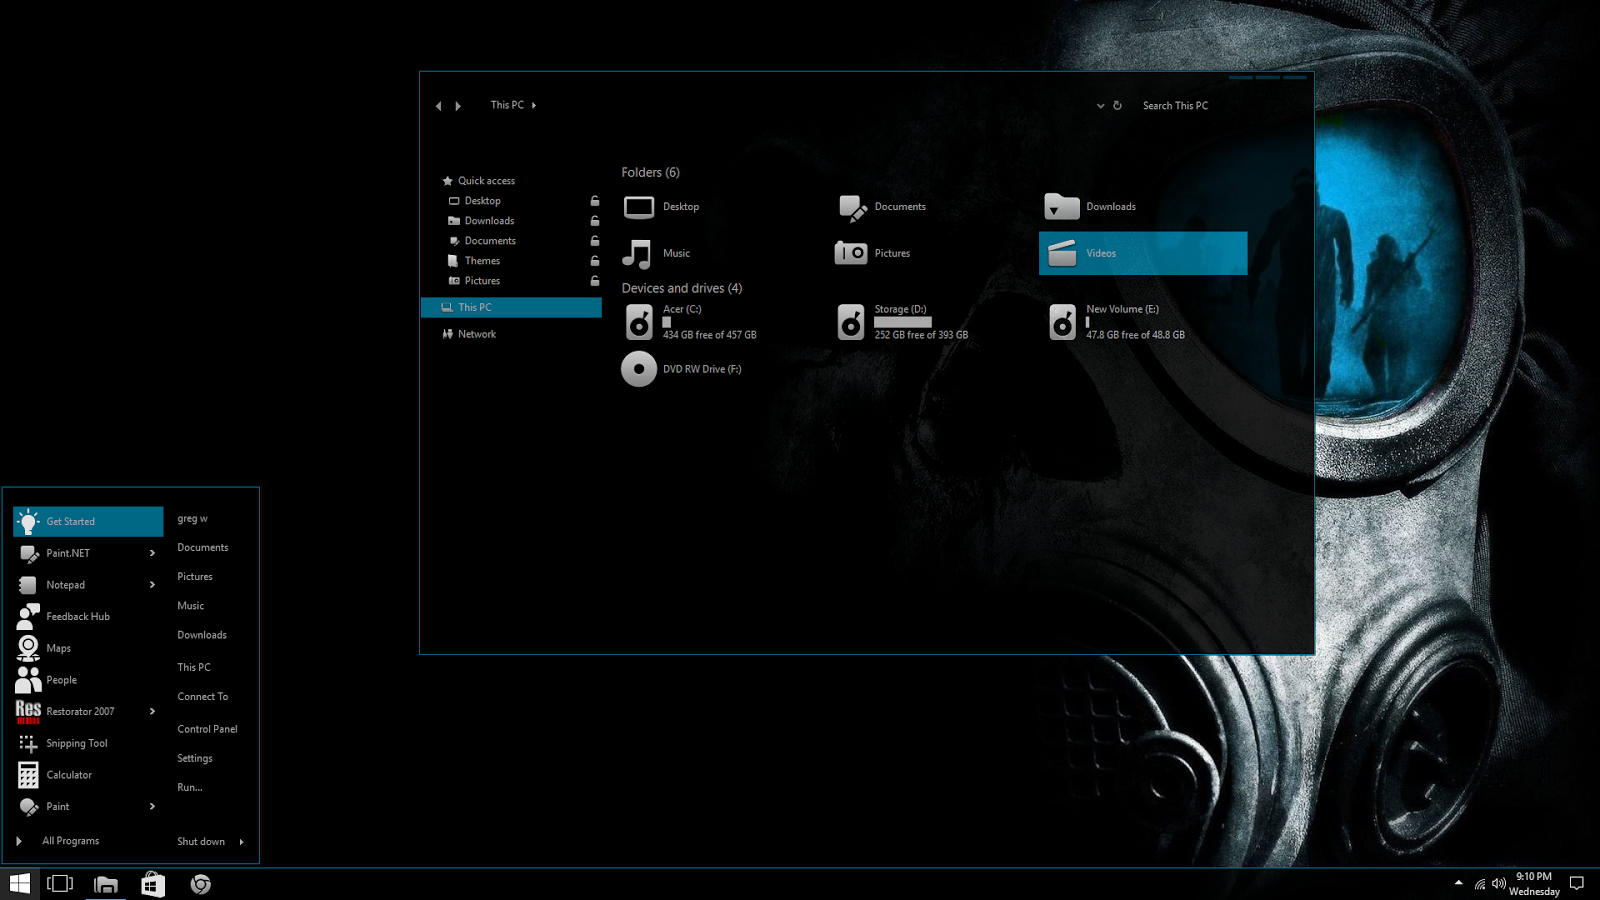
Task: Expand the Paint submenu
Action: (x=152, y=807)
